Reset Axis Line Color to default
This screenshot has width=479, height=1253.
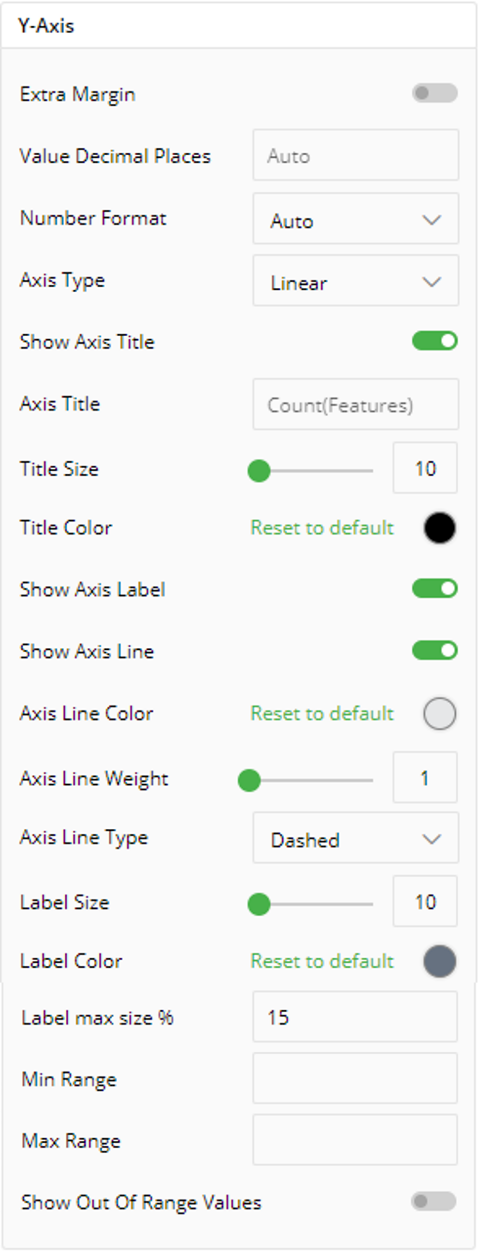pyautogui.click(x=322, y=713)
